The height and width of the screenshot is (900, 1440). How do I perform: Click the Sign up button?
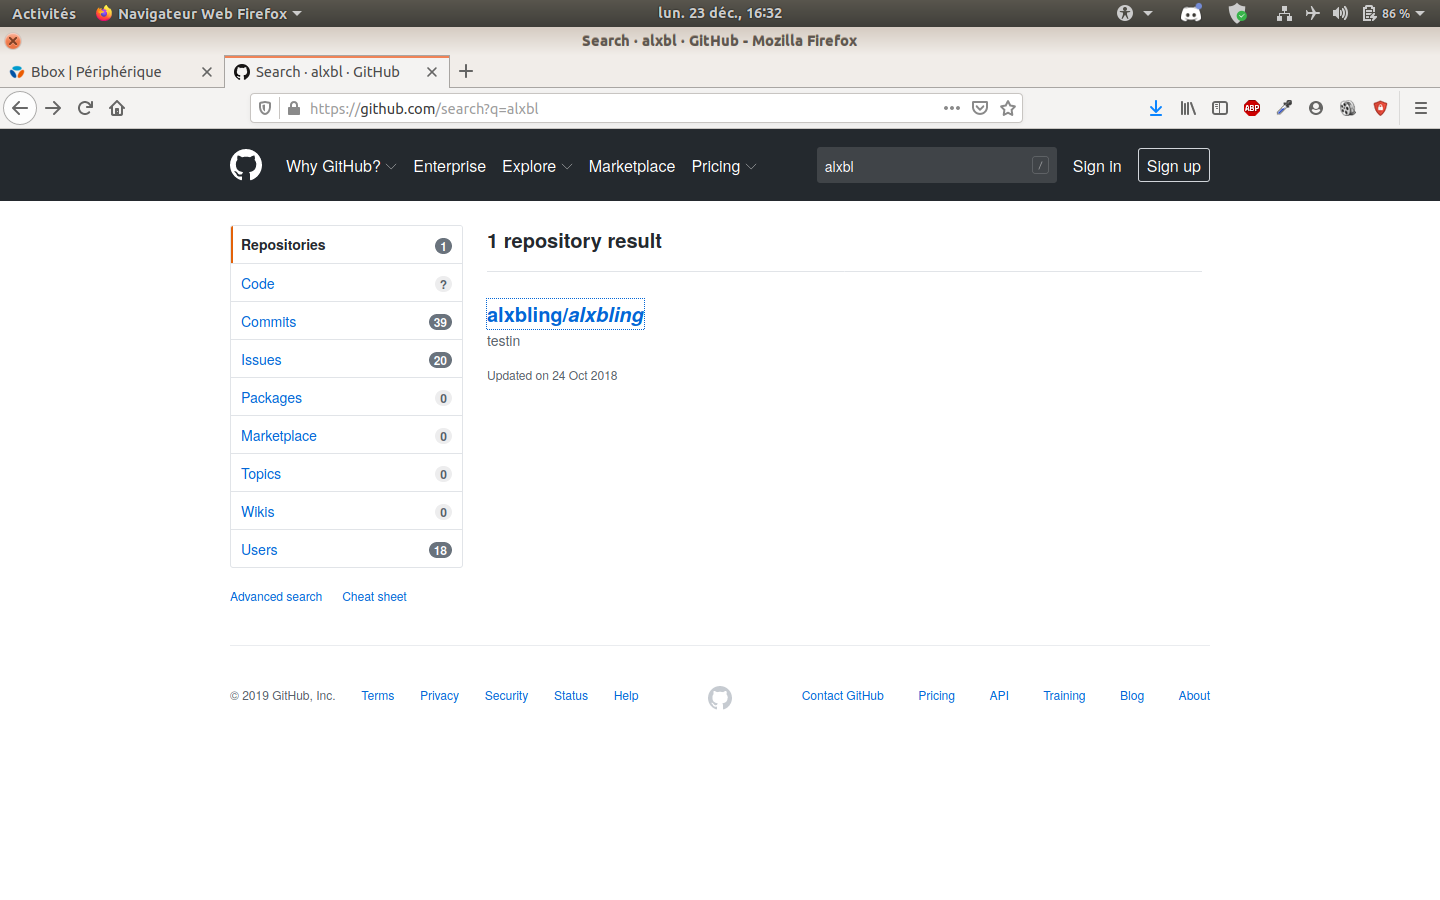(1174, 166)
